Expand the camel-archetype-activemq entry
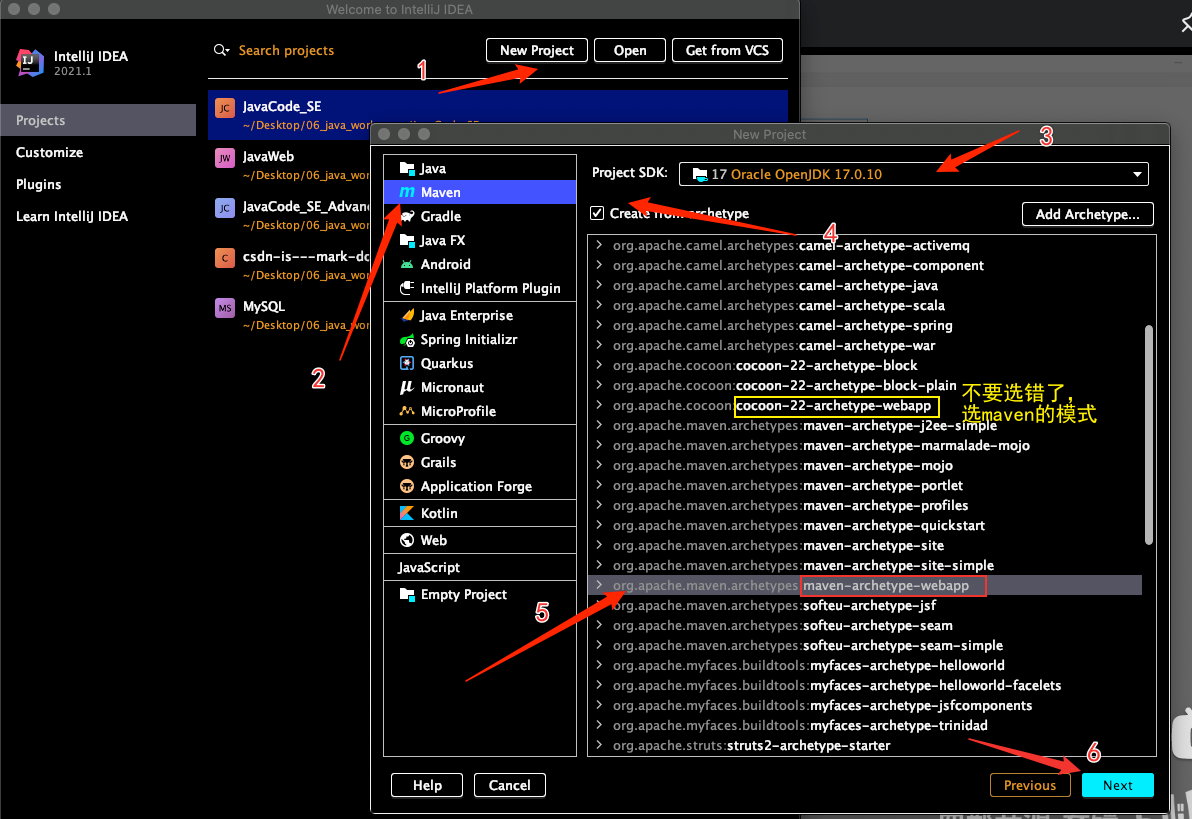The height and width of the screenshot is (819, 1192). [599, 245]
